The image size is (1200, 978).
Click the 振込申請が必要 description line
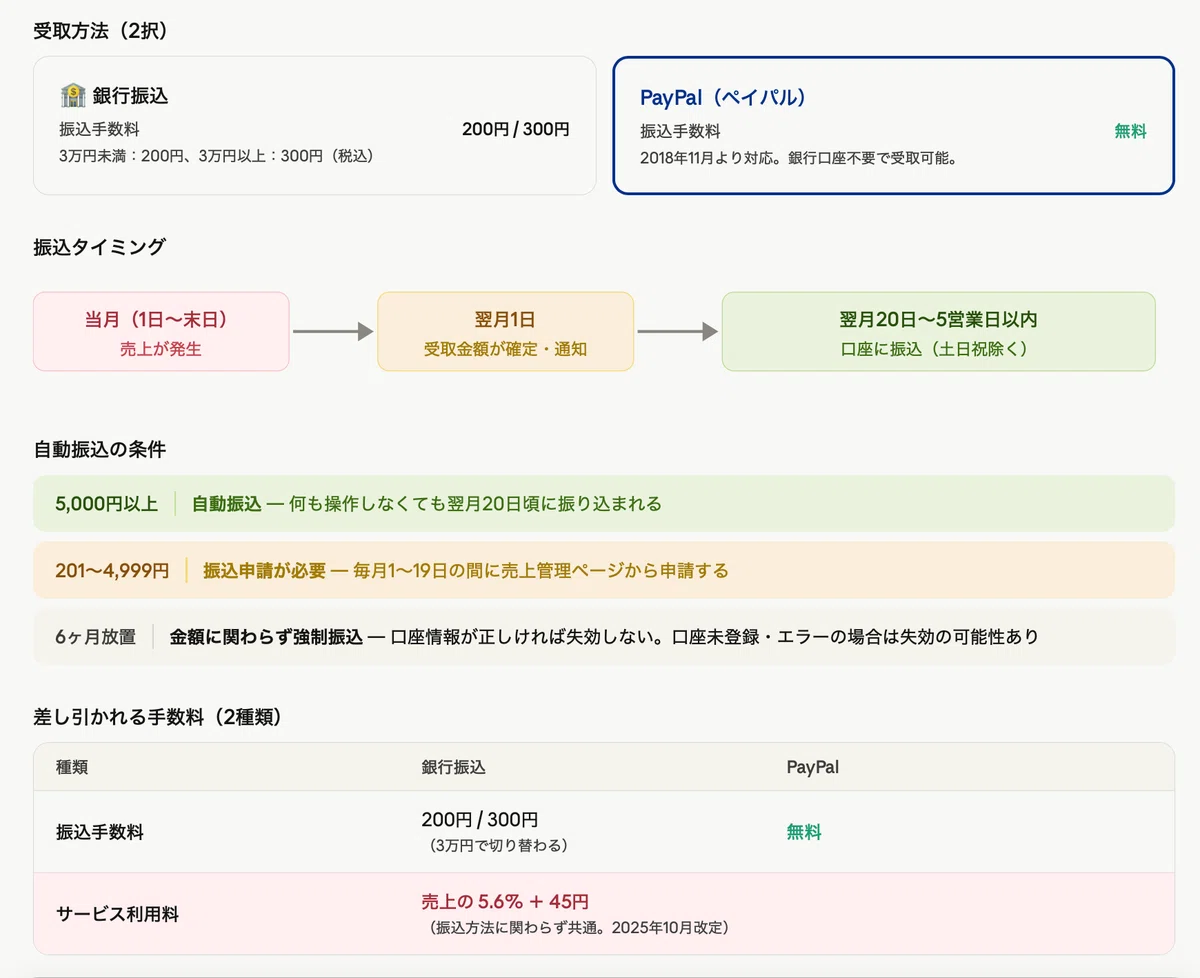466,571
